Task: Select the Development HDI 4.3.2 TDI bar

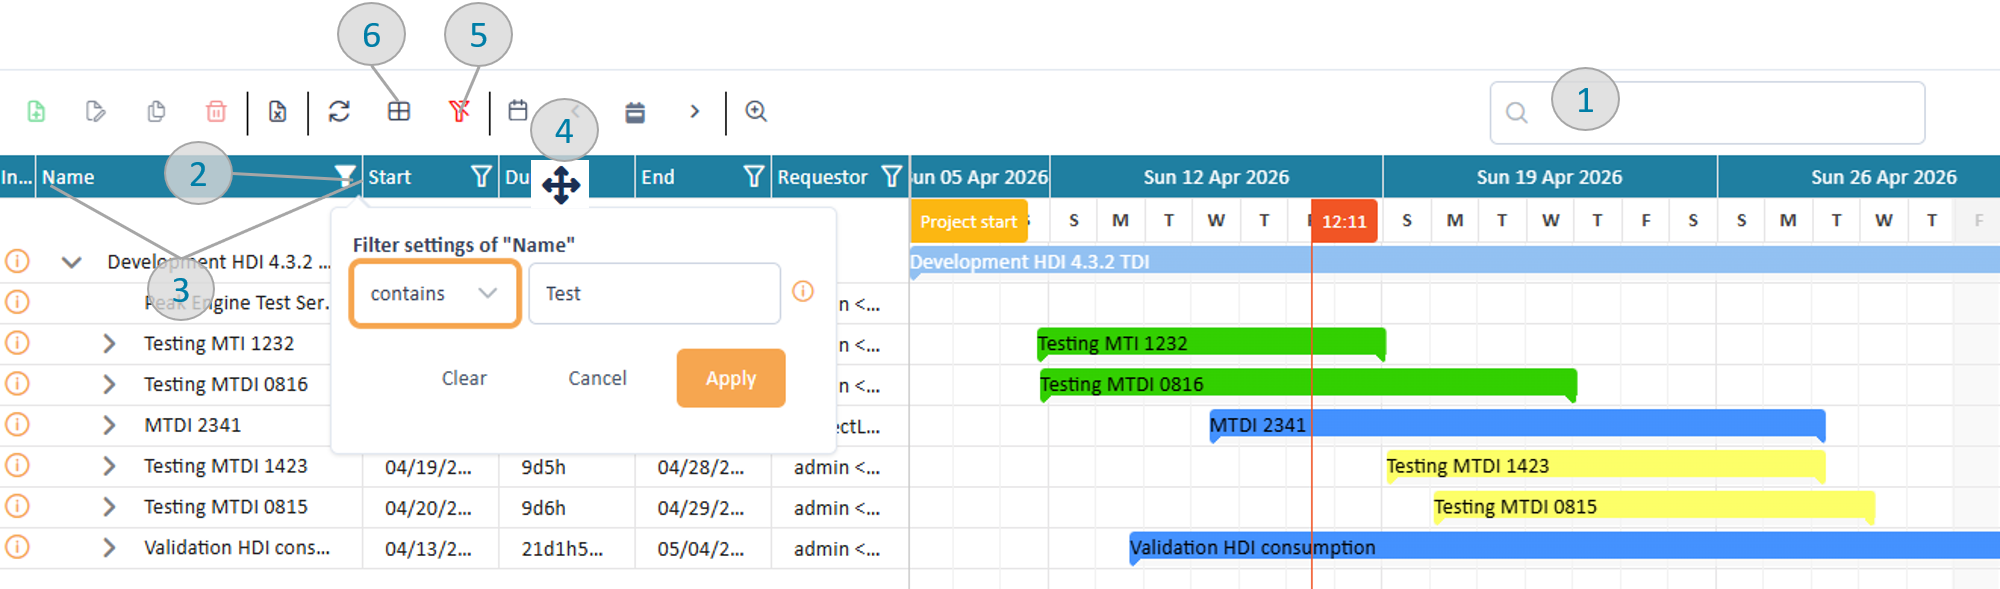Action: click(1454, 261)
